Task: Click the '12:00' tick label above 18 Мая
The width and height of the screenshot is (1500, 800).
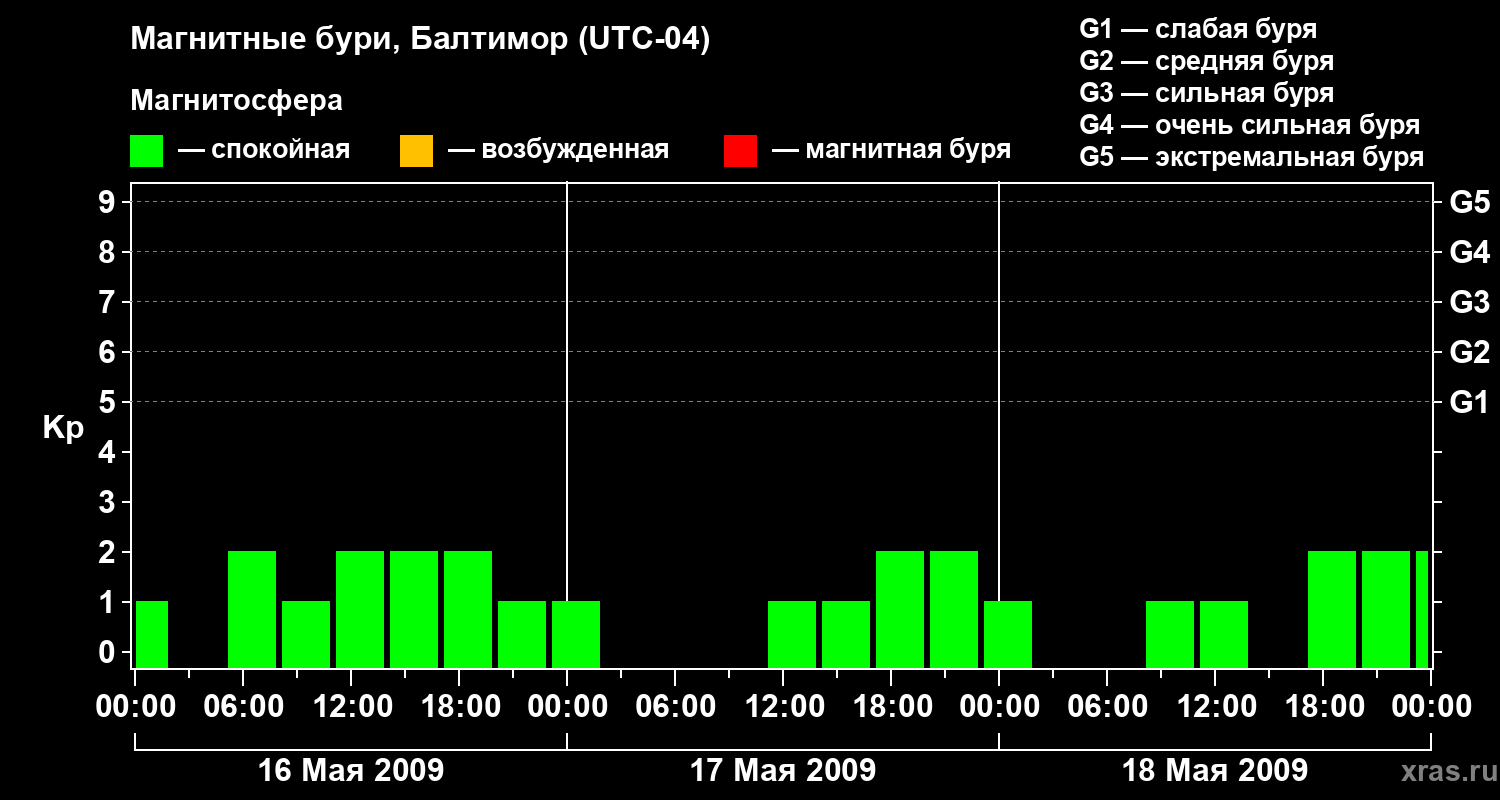Action: coord(1215,707)
